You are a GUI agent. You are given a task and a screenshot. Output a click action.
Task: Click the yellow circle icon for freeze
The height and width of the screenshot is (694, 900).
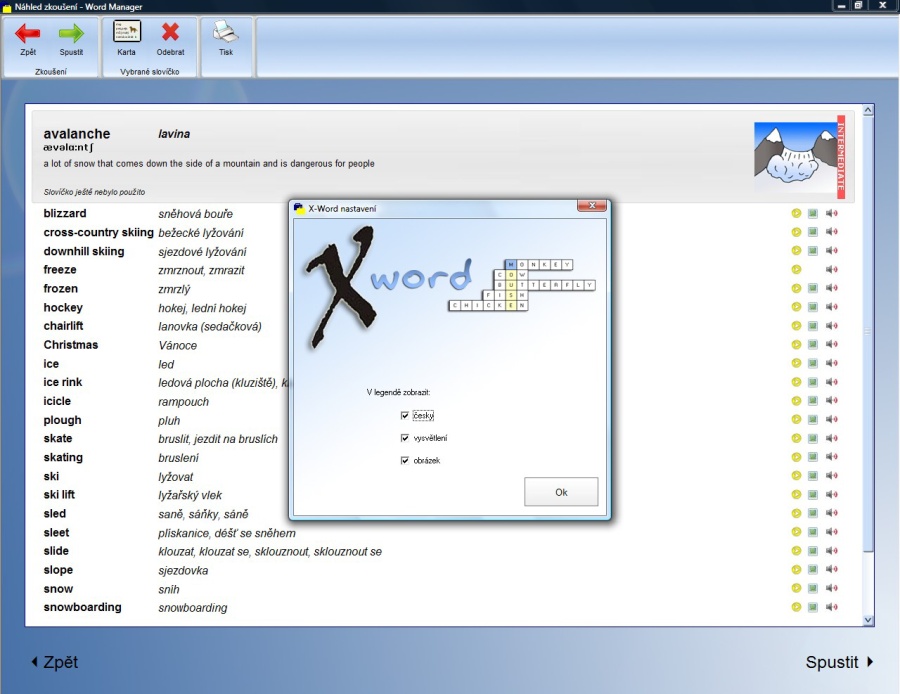pyautogui.click(x=796, y=269)
